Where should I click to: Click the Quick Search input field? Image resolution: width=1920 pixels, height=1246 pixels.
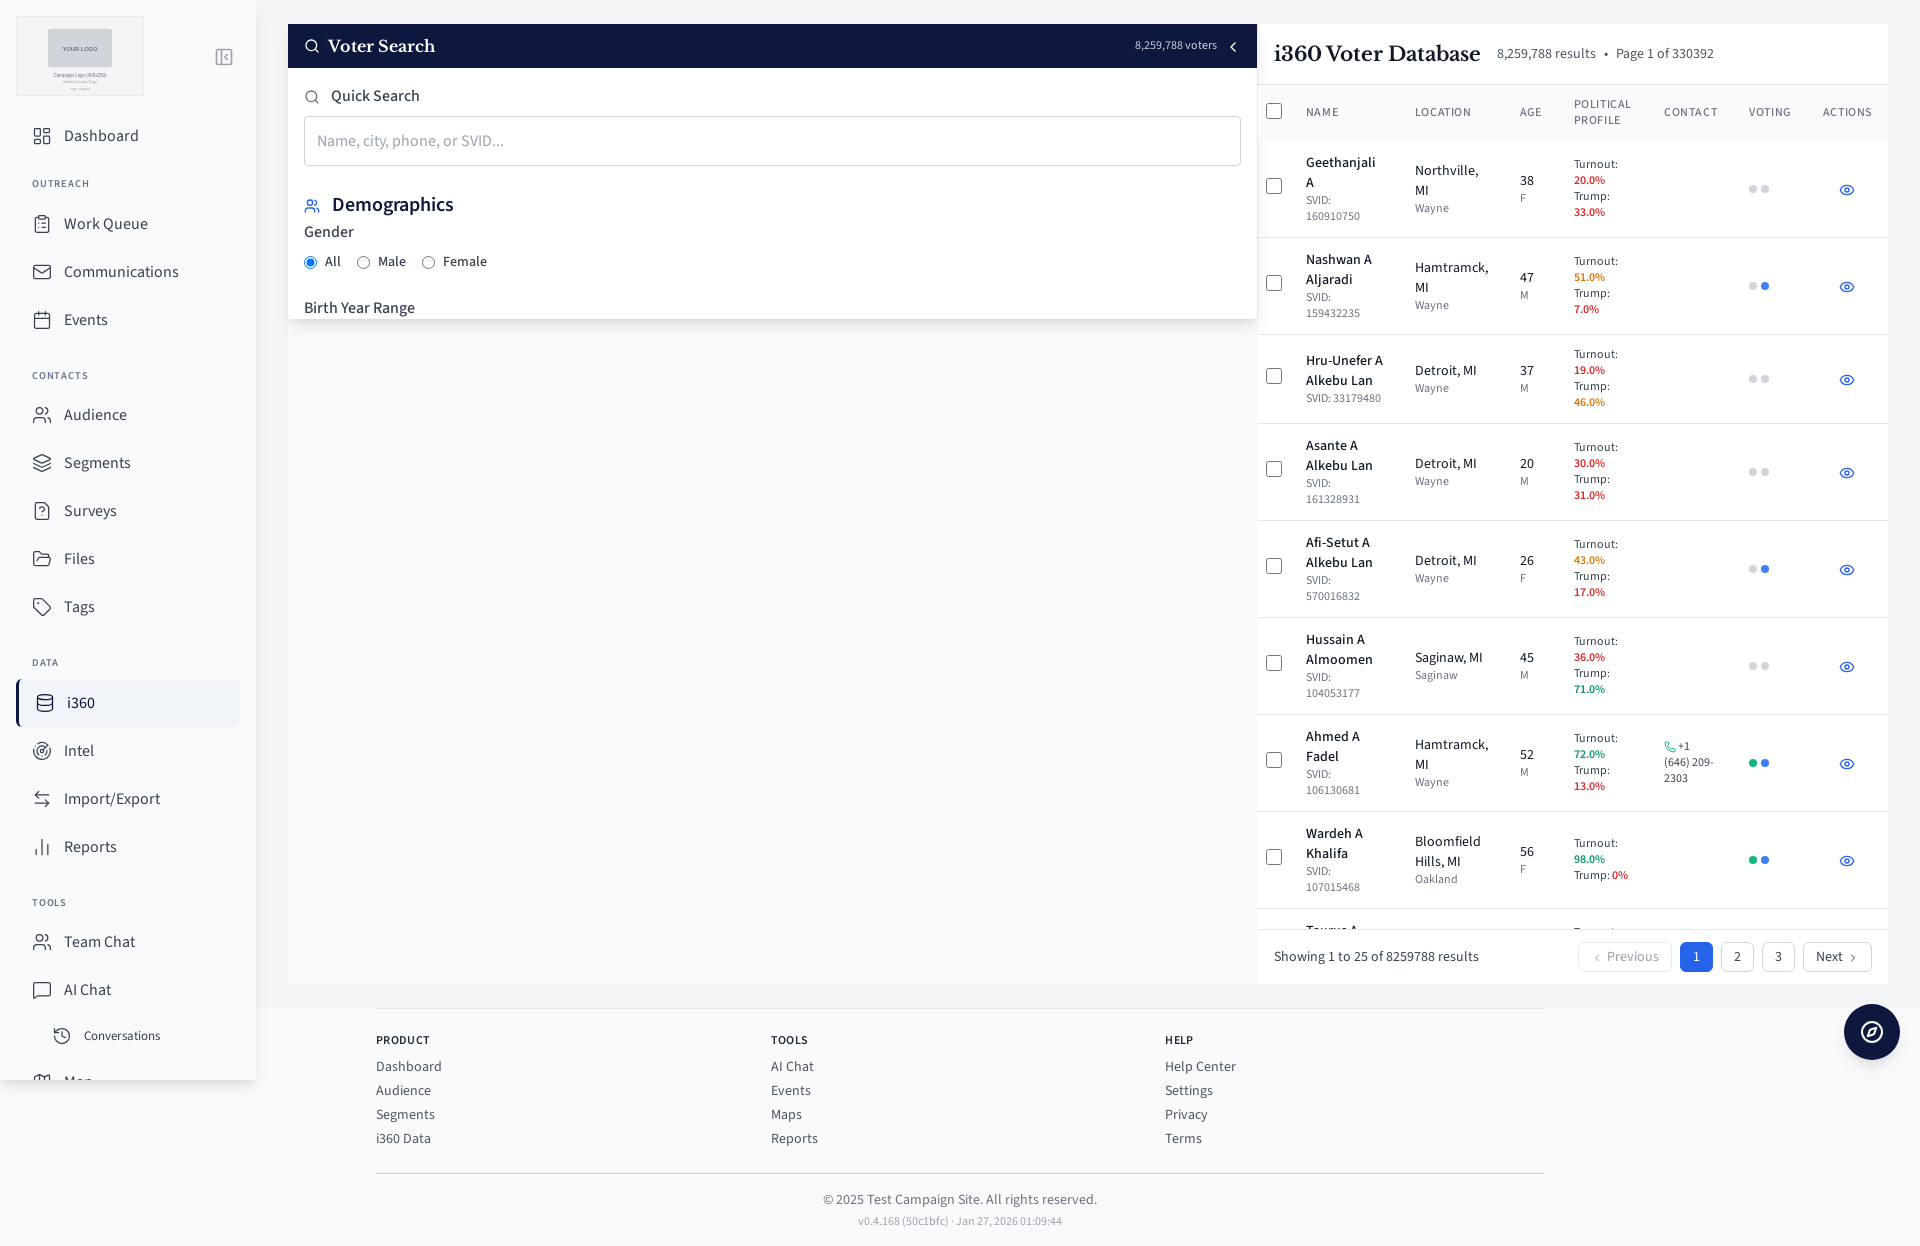pyautogui.click(x=772, y=141)
